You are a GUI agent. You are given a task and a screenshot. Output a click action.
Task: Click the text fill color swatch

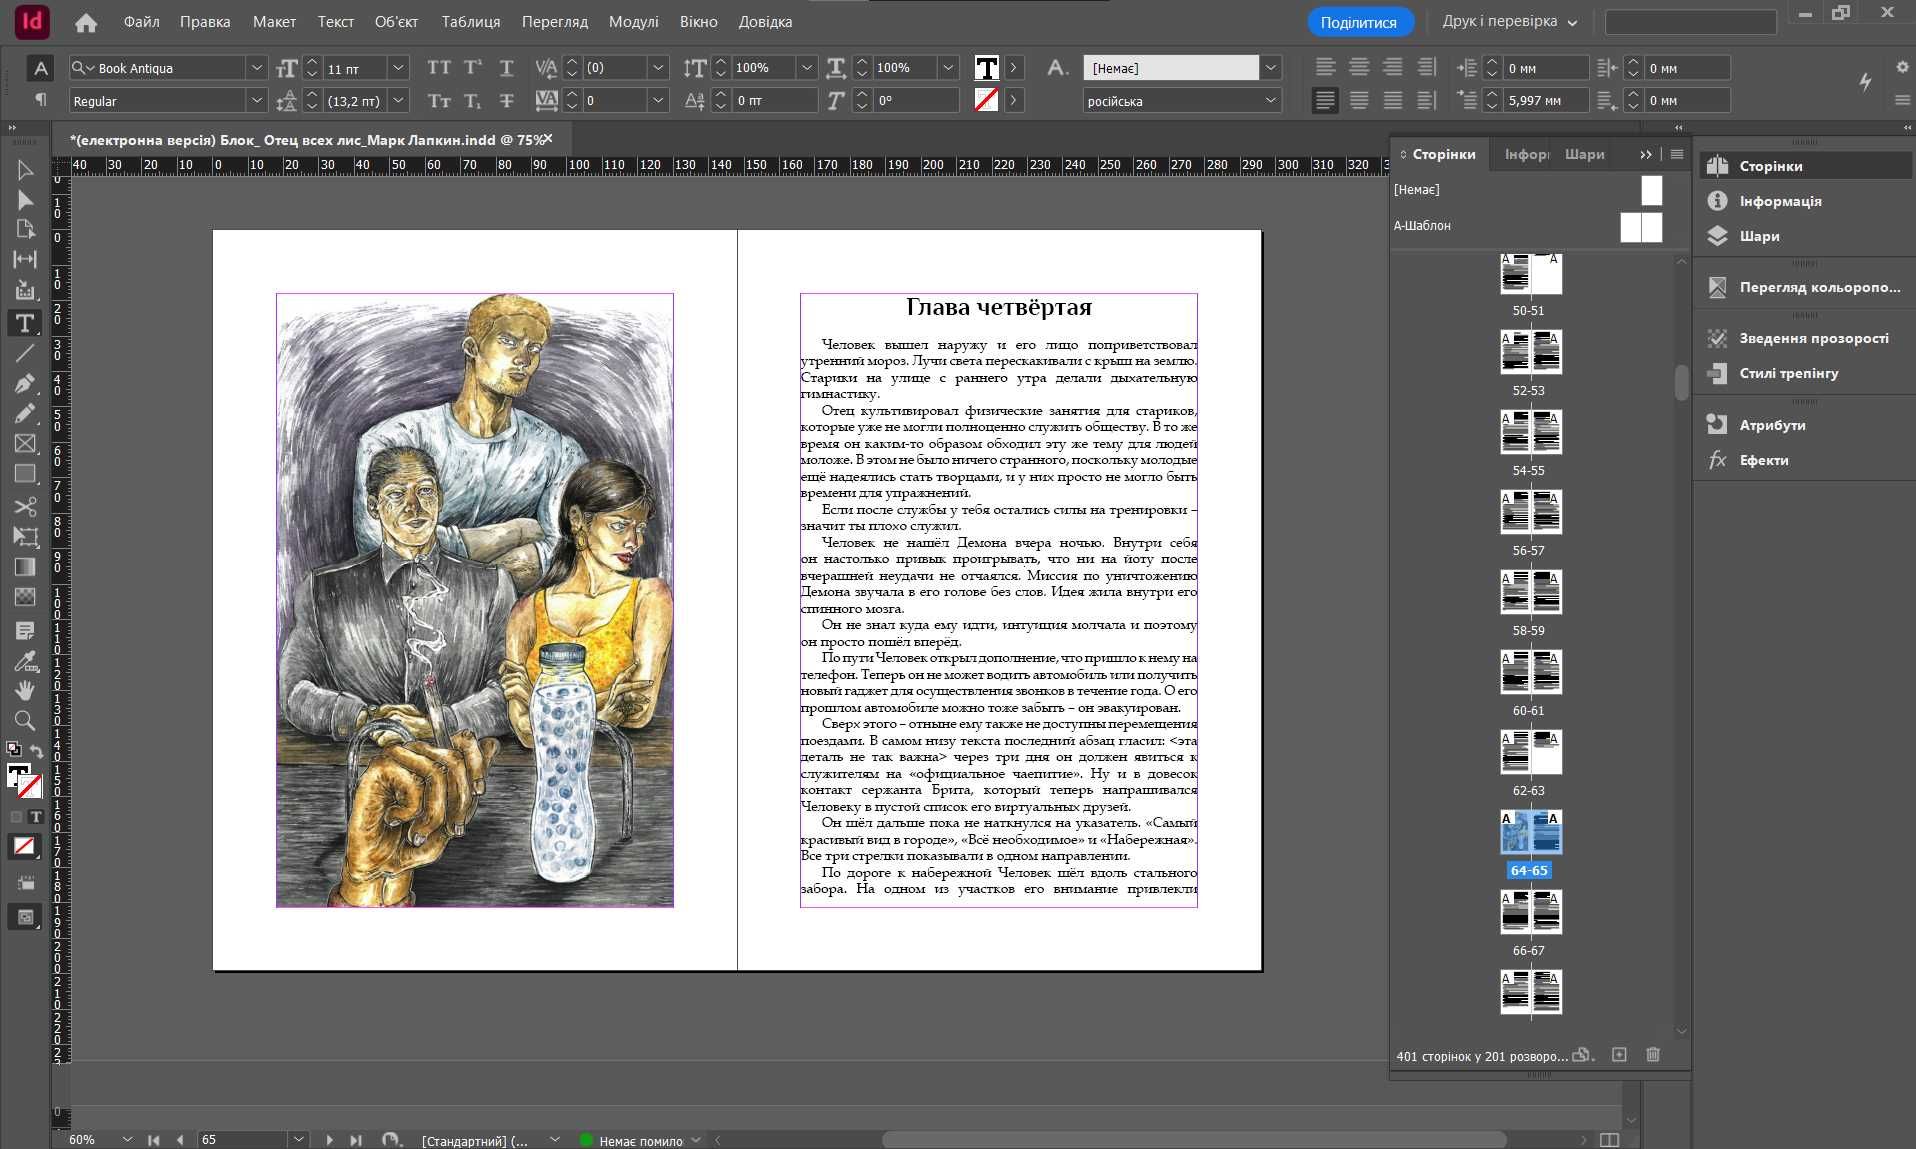click(x=986, y=68)
